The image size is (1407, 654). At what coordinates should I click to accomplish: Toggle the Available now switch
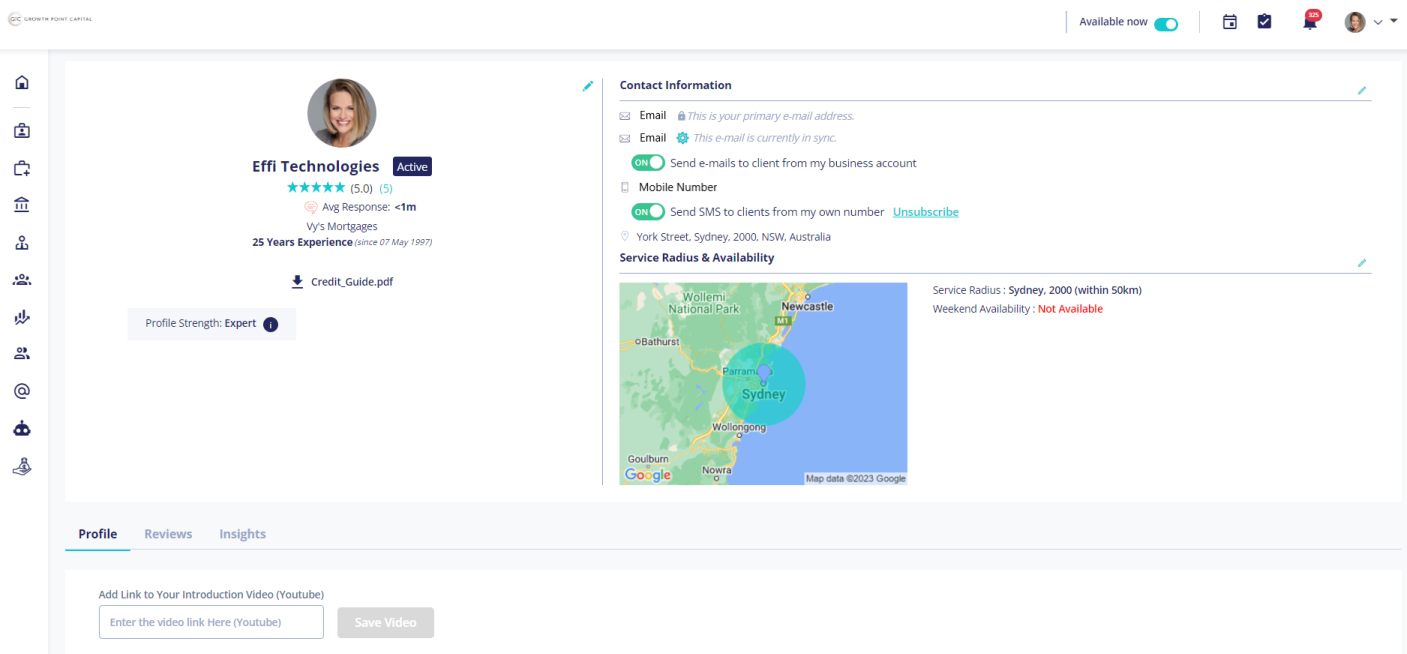(x=1166, y=24)
